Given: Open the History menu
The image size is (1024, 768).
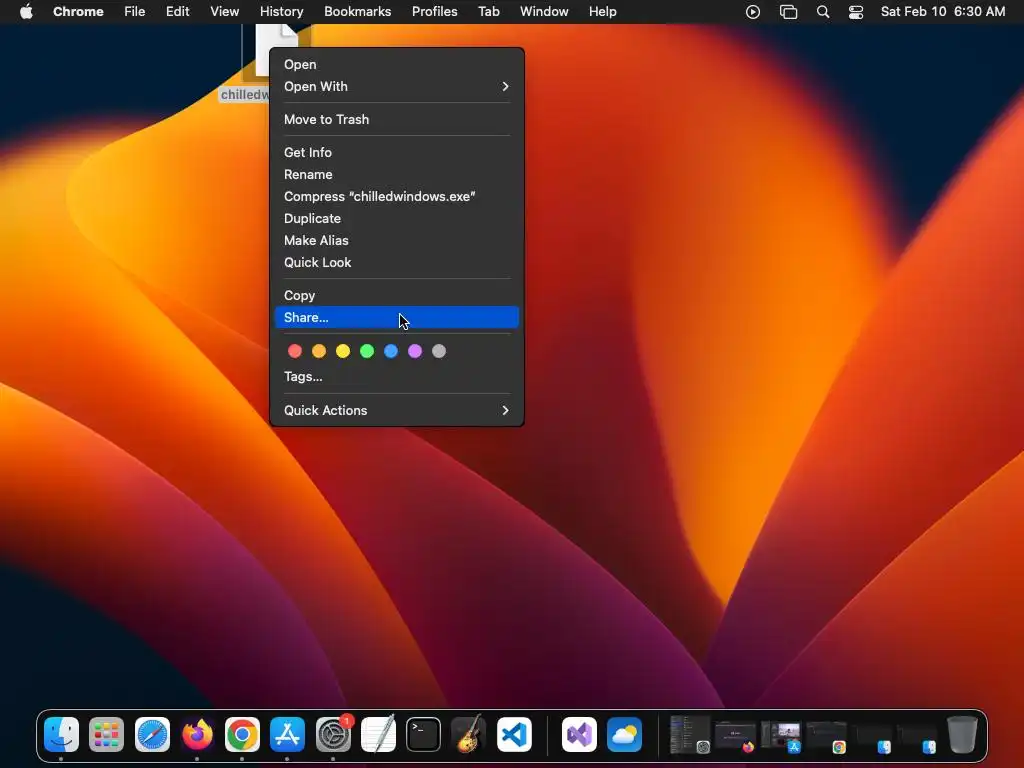Looking at the screenshot, I should click(x=281, y=12).
